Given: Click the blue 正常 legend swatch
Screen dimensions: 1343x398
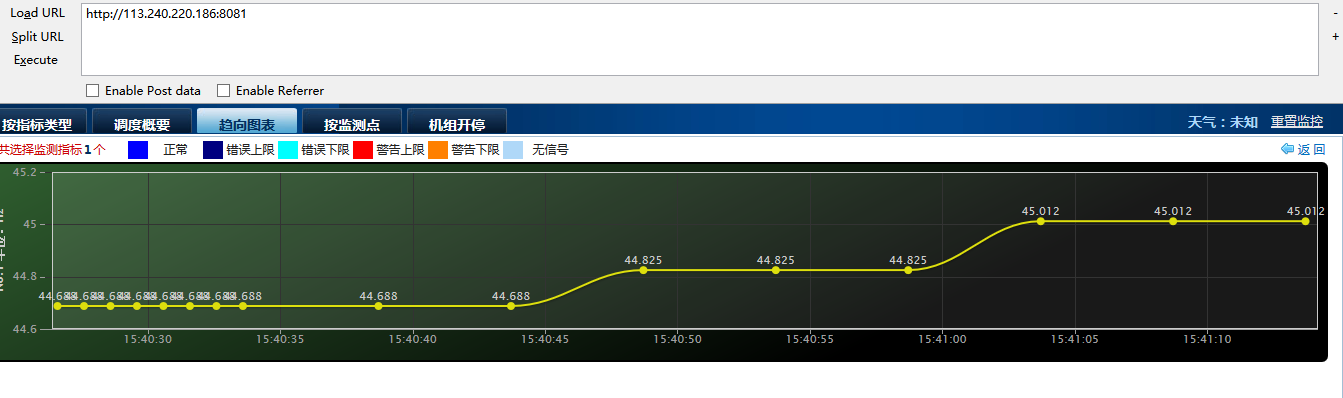Looking at the screenshot, I should click(x=138, y=150).
